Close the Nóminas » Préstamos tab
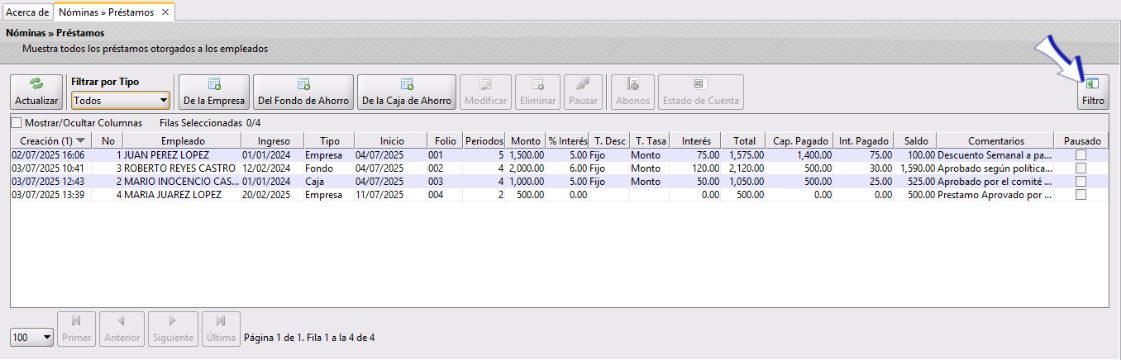Viewport: 1121px width, 360px height. click(x=165, y=12)
